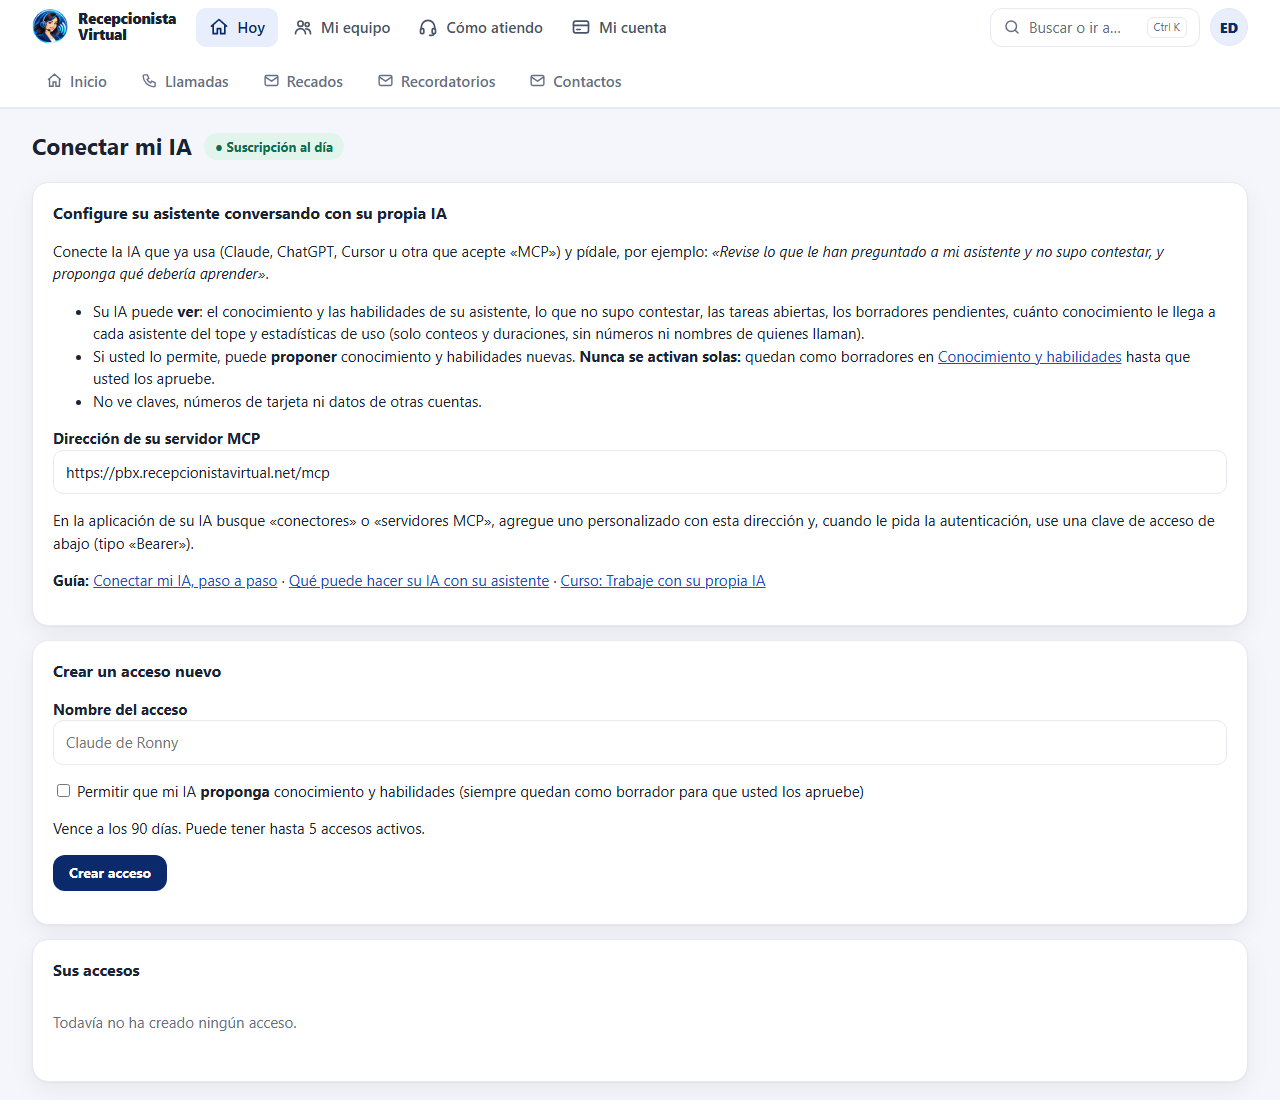Enable the 'Permitir que mi IA proponga' checkbox
The height and width of the screenshot is (1100, 1280).
(x=63, y=791)
